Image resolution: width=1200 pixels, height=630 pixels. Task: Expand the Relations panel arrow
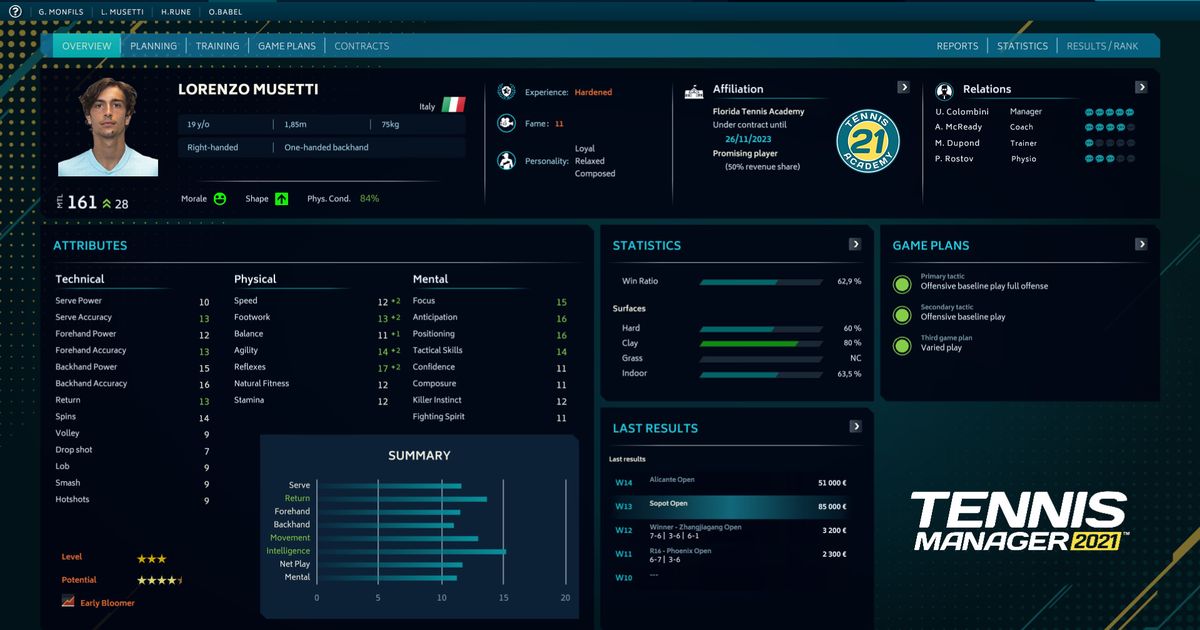point(1141,87)
